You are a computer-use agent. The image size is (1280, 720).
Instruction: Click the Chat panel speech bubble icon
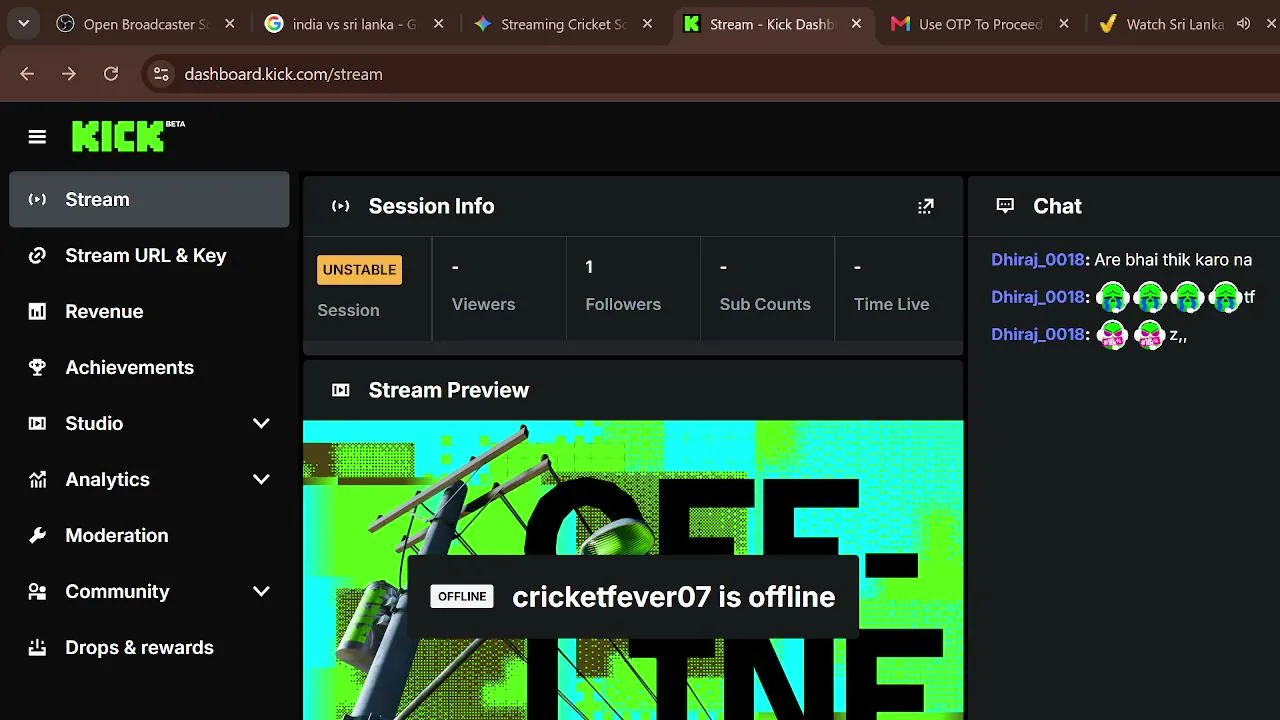click(1005, 206)
